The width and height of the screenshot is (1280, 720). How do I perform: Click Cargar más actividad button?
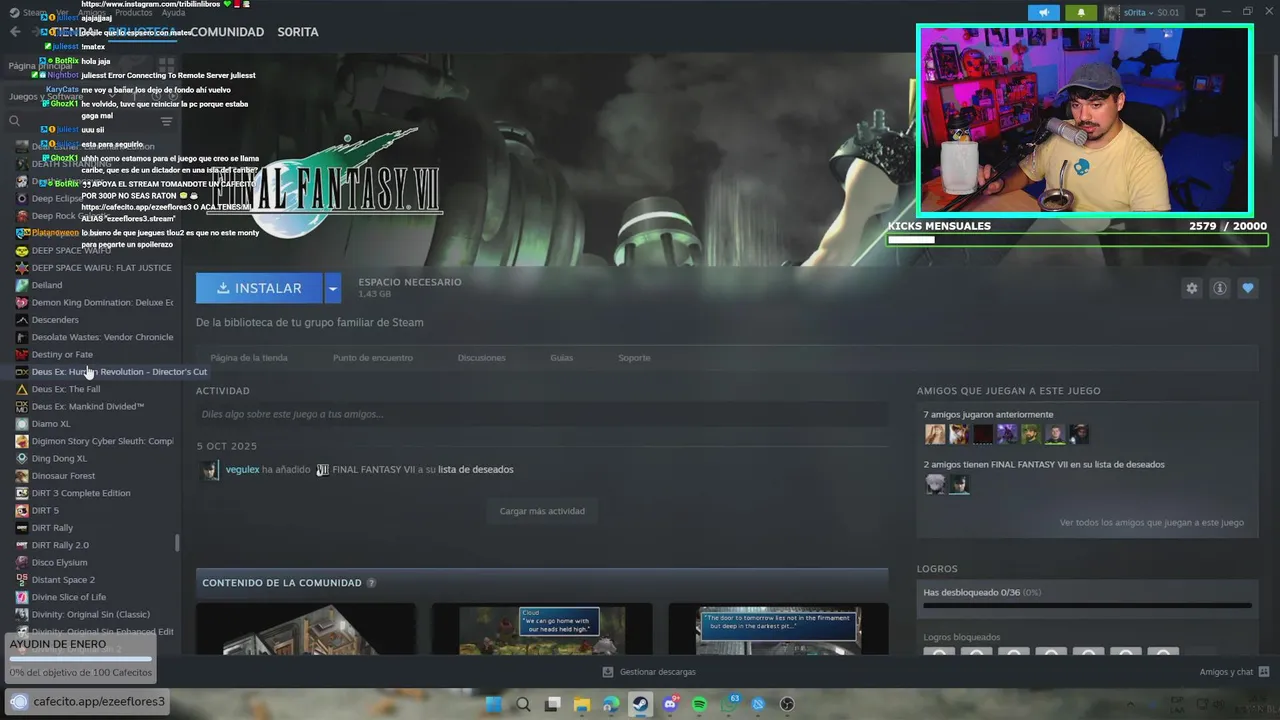tap(542, 511)
